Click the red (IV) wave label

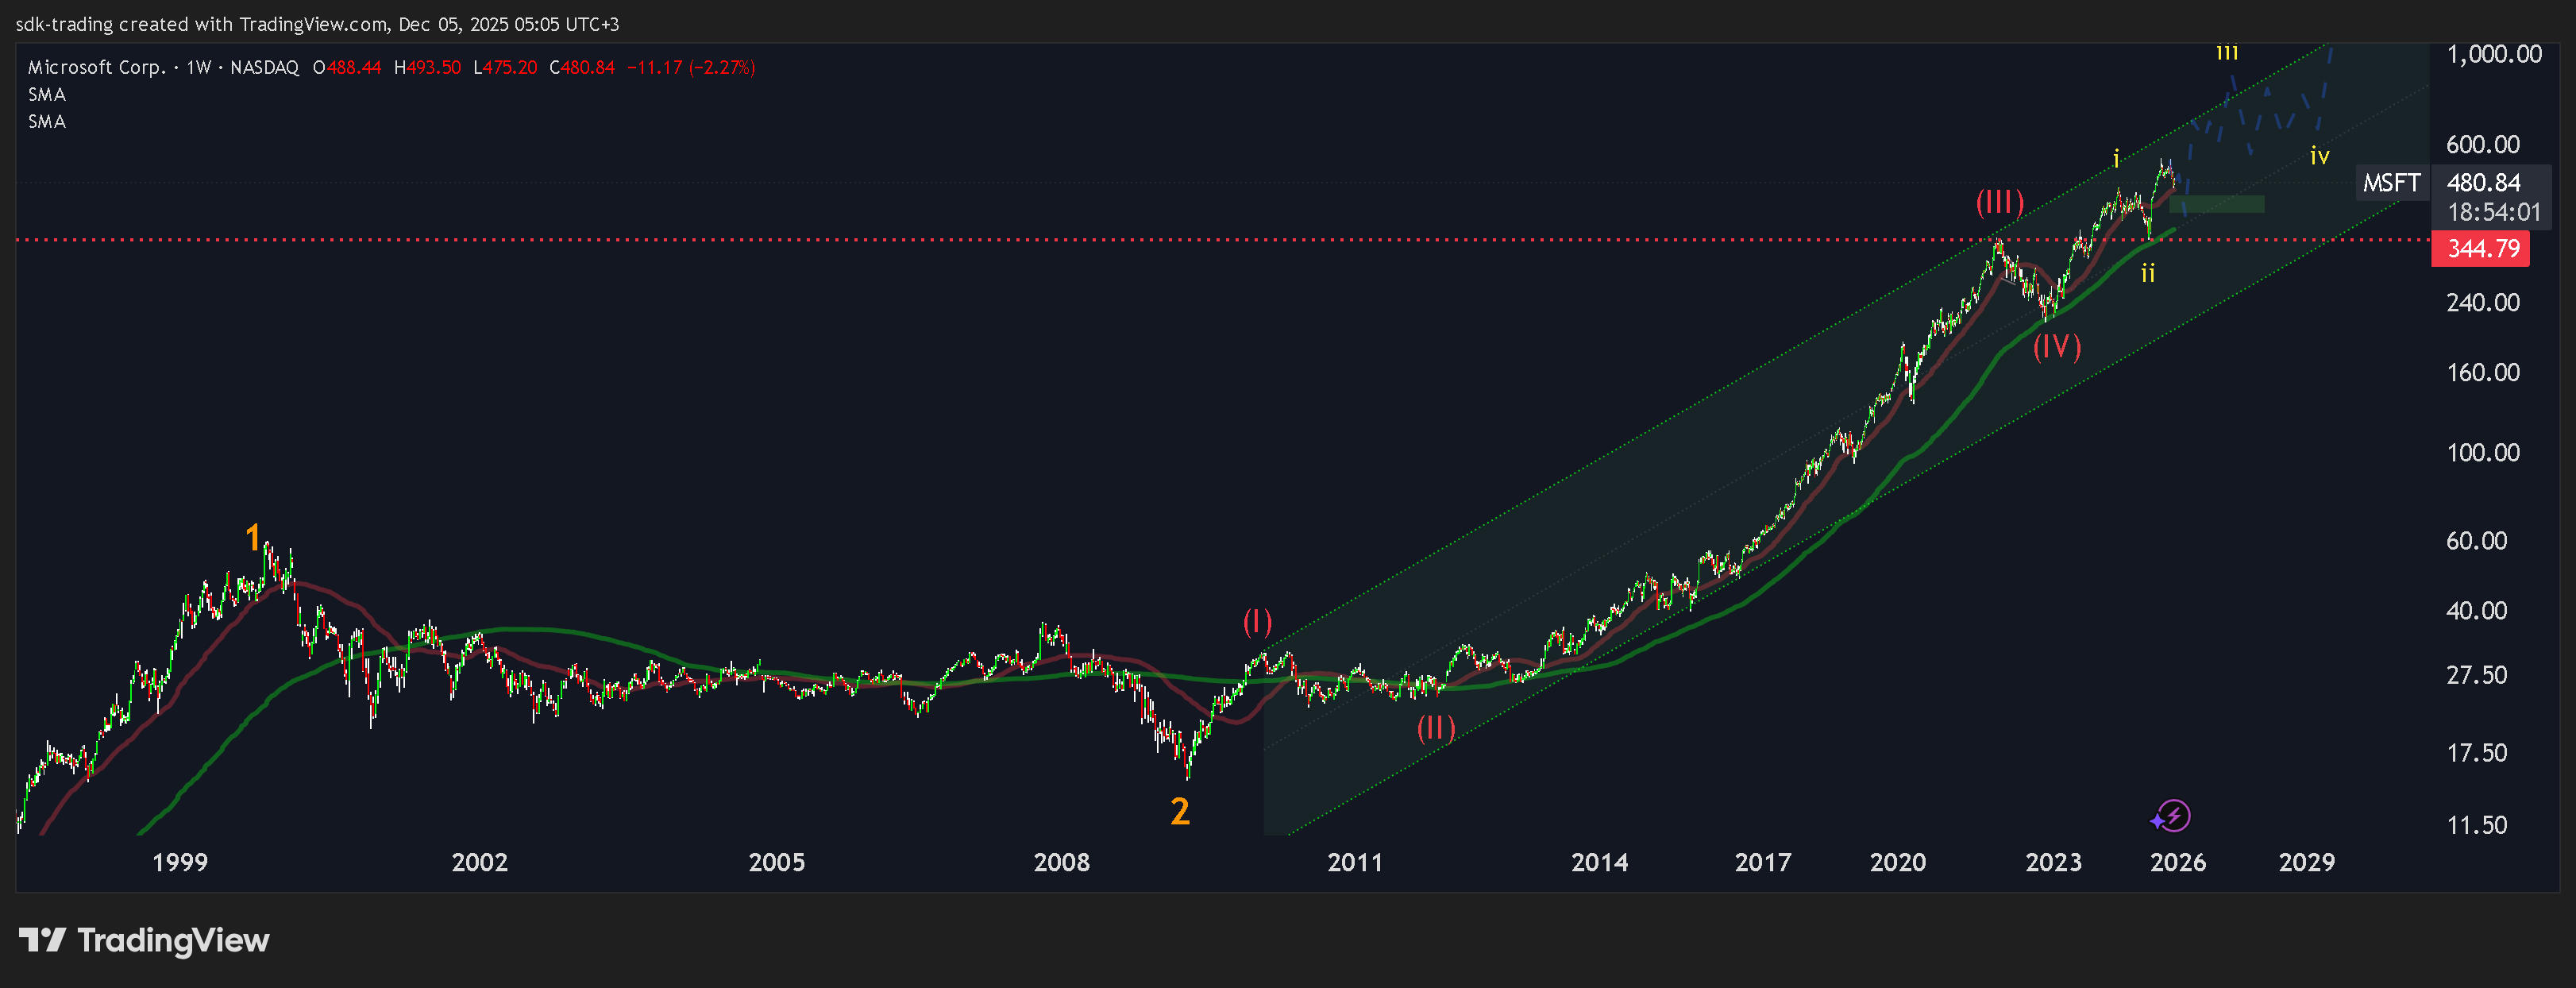pyautogui.click(x=2057, y=346)
